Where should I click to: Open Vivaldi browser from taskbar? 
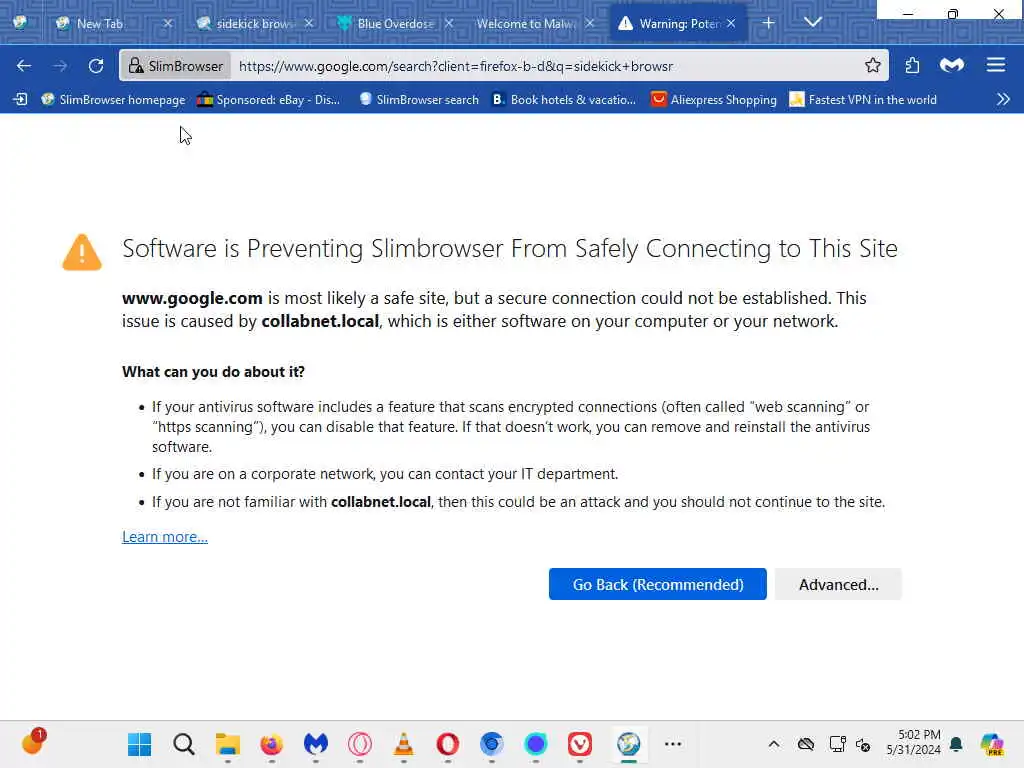point(580,744)
